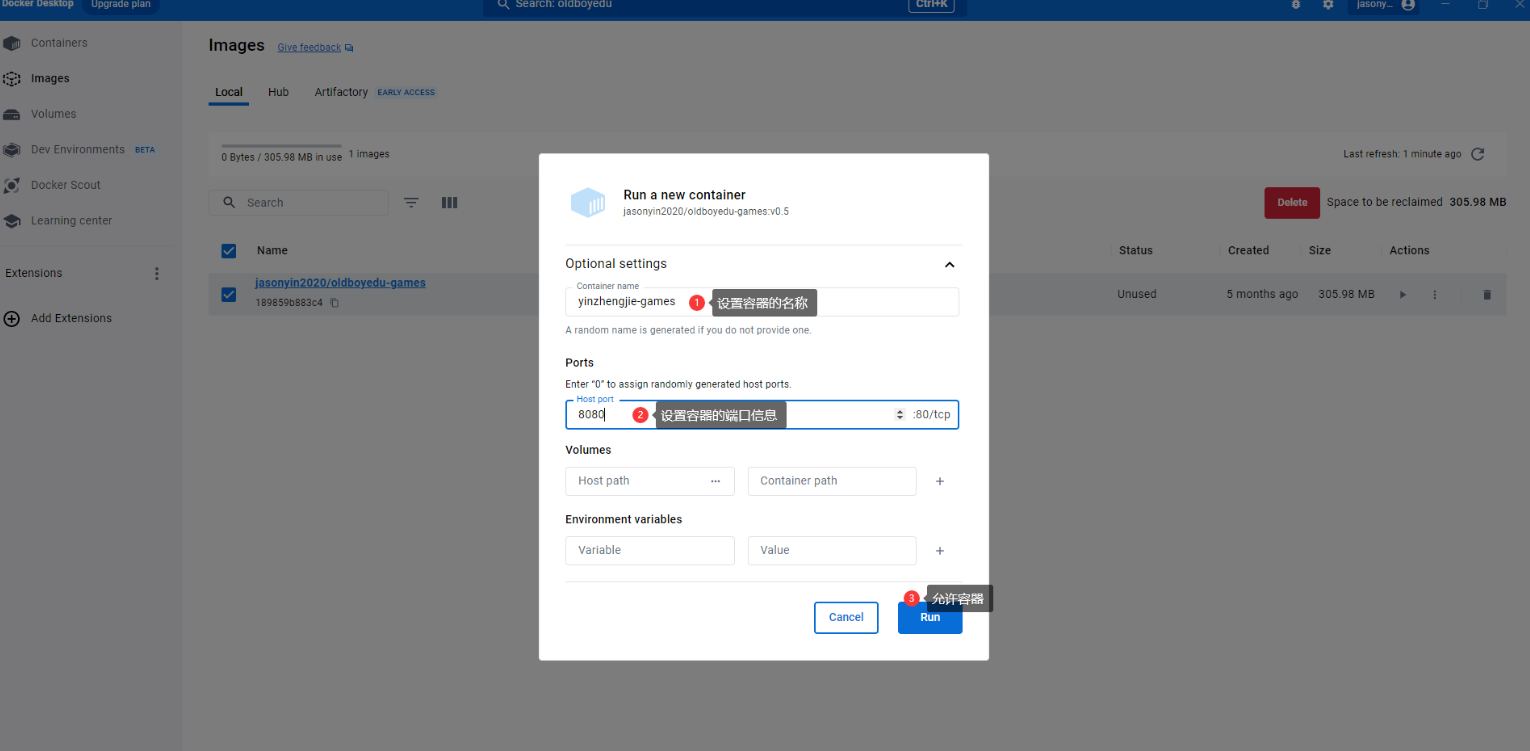The height and width of the screenshot is (751, 1530).
Task: Run the image via play icon
Action: (x=1402, y=295)
